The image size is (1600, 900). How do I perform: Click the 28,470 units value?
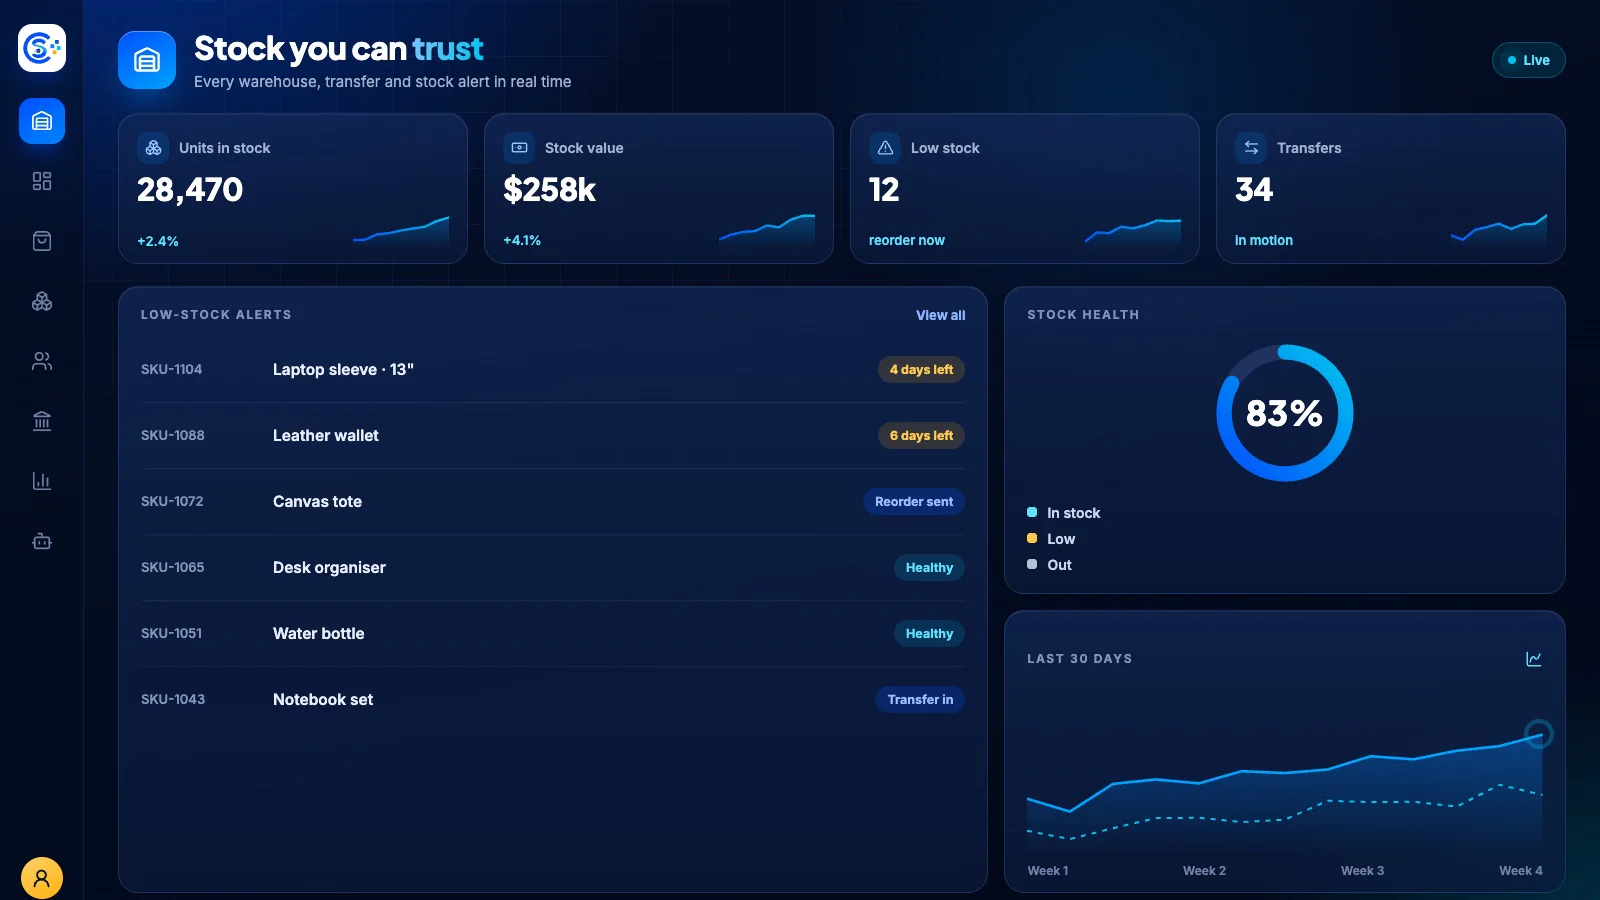190,190
